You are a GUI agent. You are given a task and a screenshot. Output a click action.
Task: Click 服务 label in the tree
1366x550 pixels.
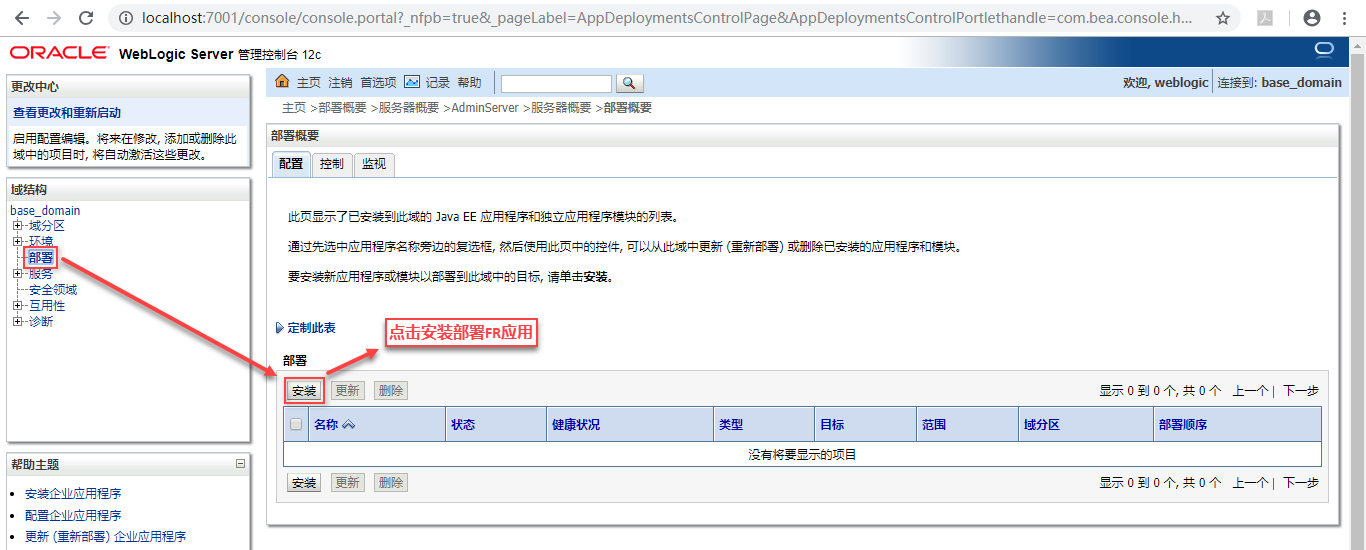point(41,274)
